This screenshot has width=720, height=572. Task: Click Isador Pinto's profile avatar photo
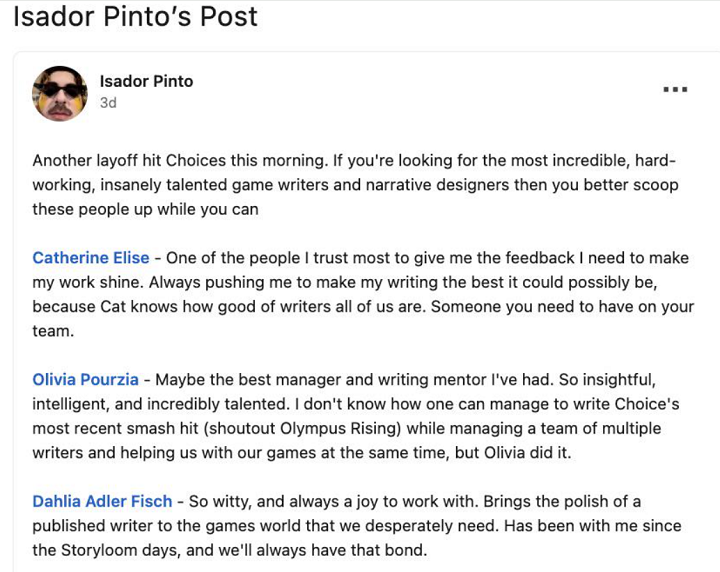[60, 94]
